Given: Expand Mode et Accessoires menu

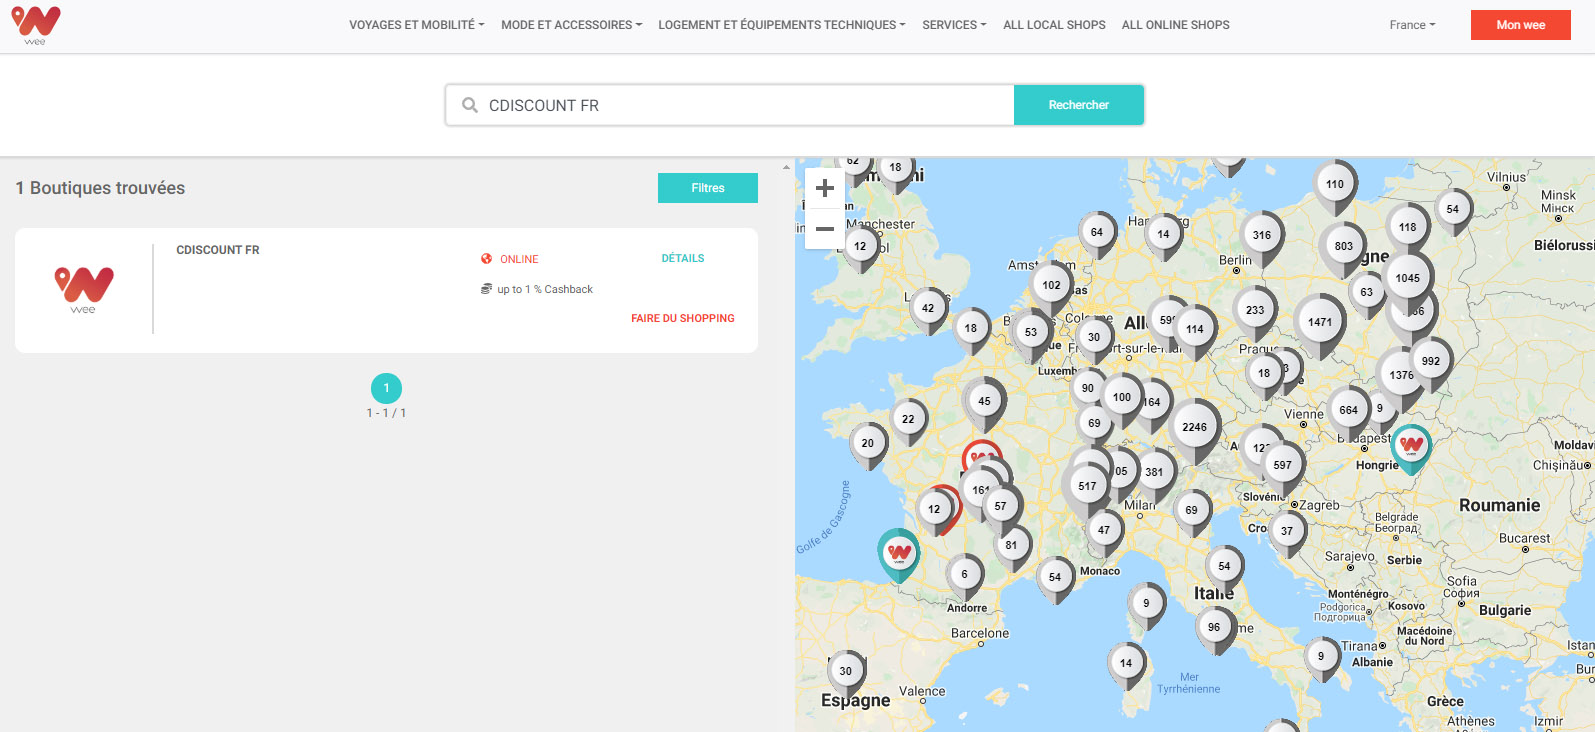Looking at the screenshot, I should 571,25.
